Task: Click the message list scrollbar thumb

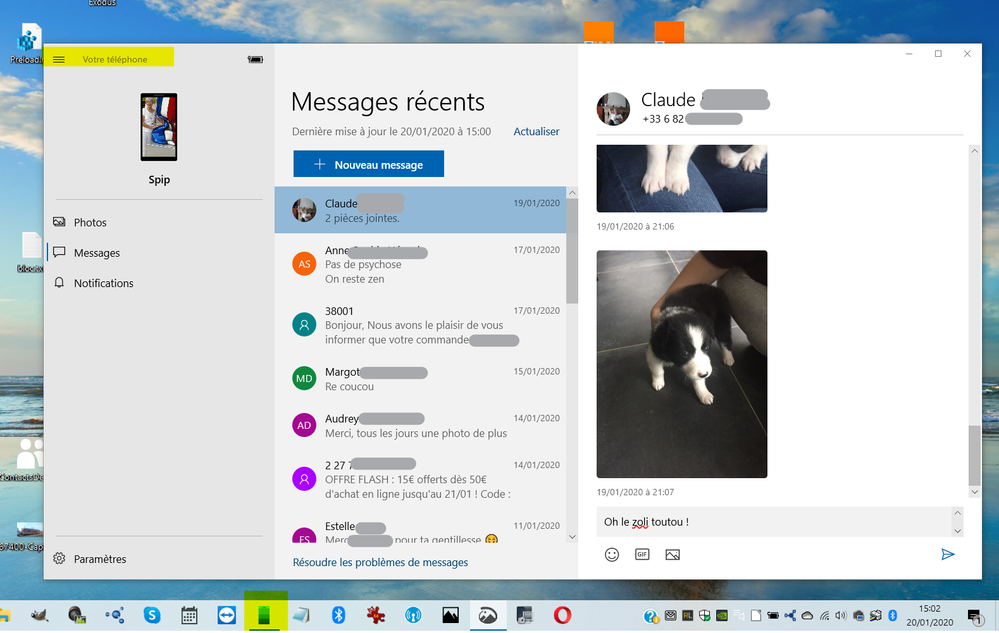Action: pyautogui.click(x=571, y=251)
